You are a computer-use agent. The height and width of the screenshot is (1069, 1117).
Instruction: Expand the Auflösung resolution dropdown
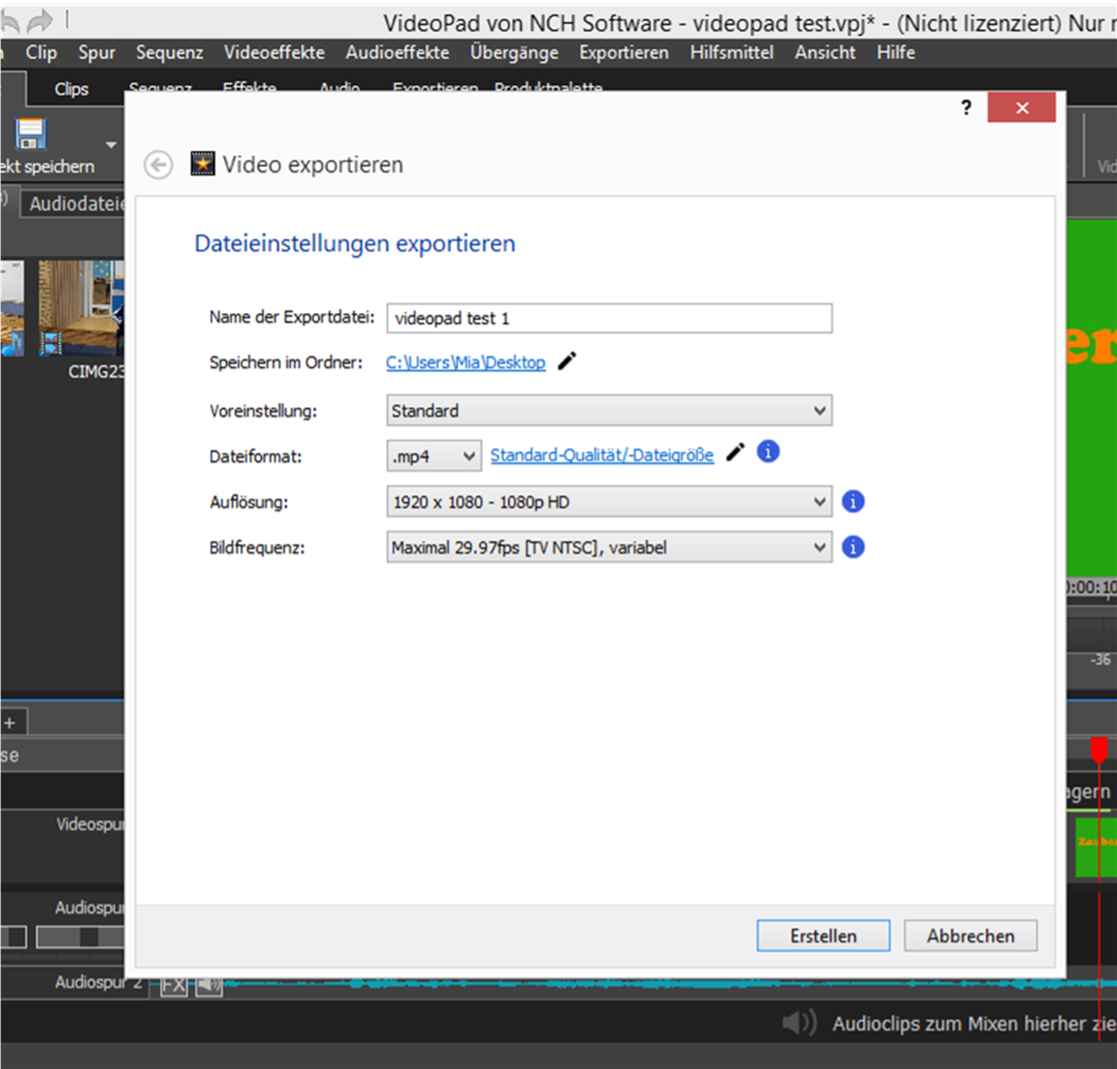[608, 502]
